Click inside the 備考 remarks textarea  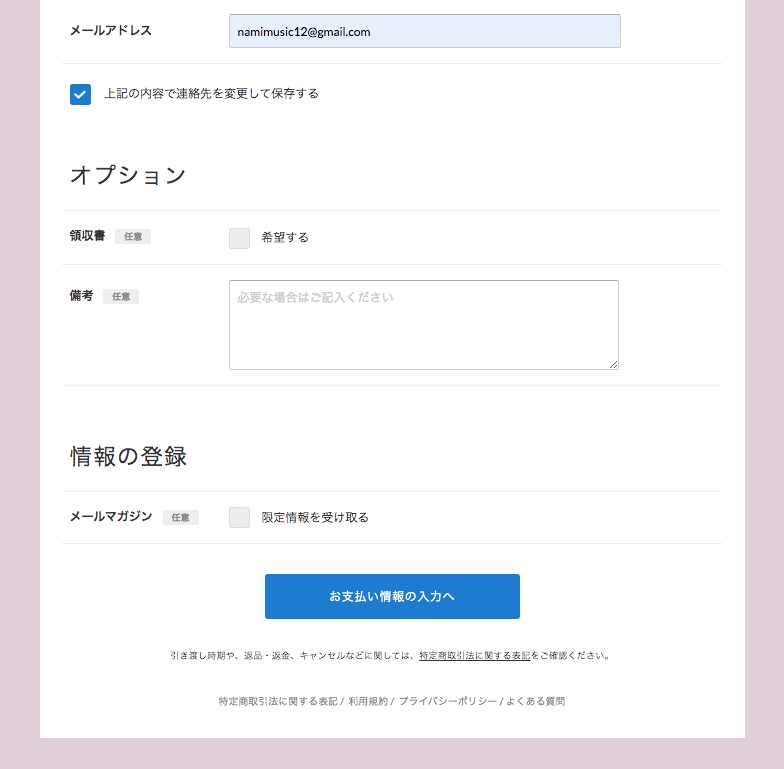(423, 325)
